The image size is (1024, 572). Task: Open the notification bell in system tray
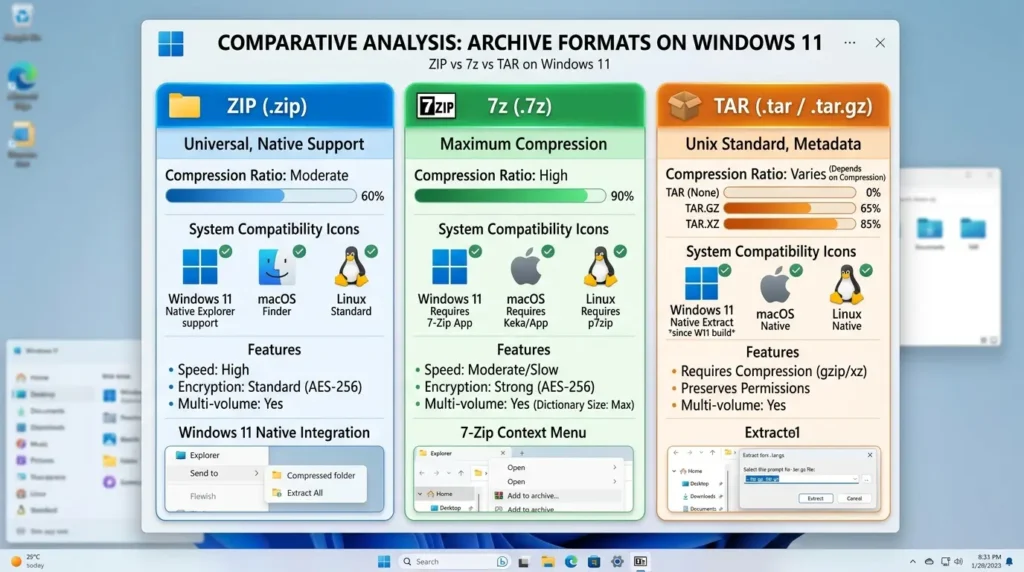(1010, 562)
